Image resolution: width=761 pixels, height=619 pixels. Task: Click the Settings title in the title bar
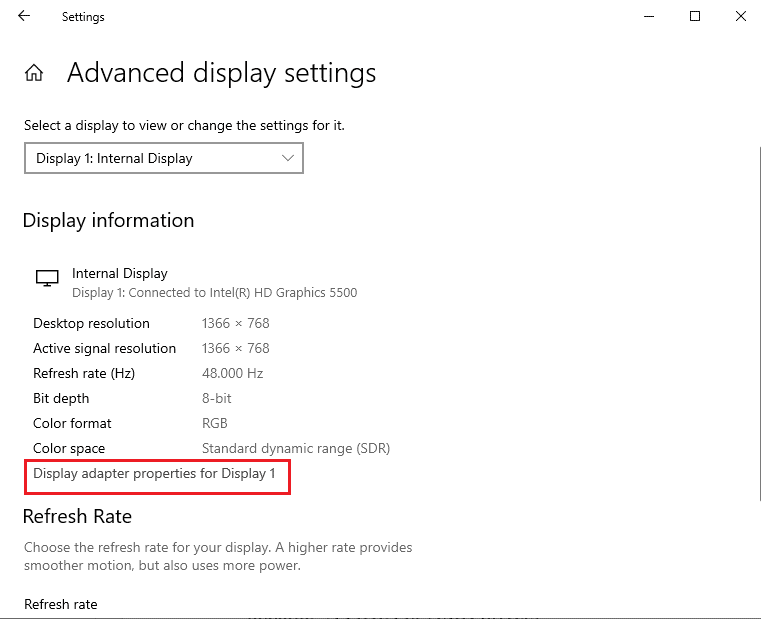coord(83,17)
